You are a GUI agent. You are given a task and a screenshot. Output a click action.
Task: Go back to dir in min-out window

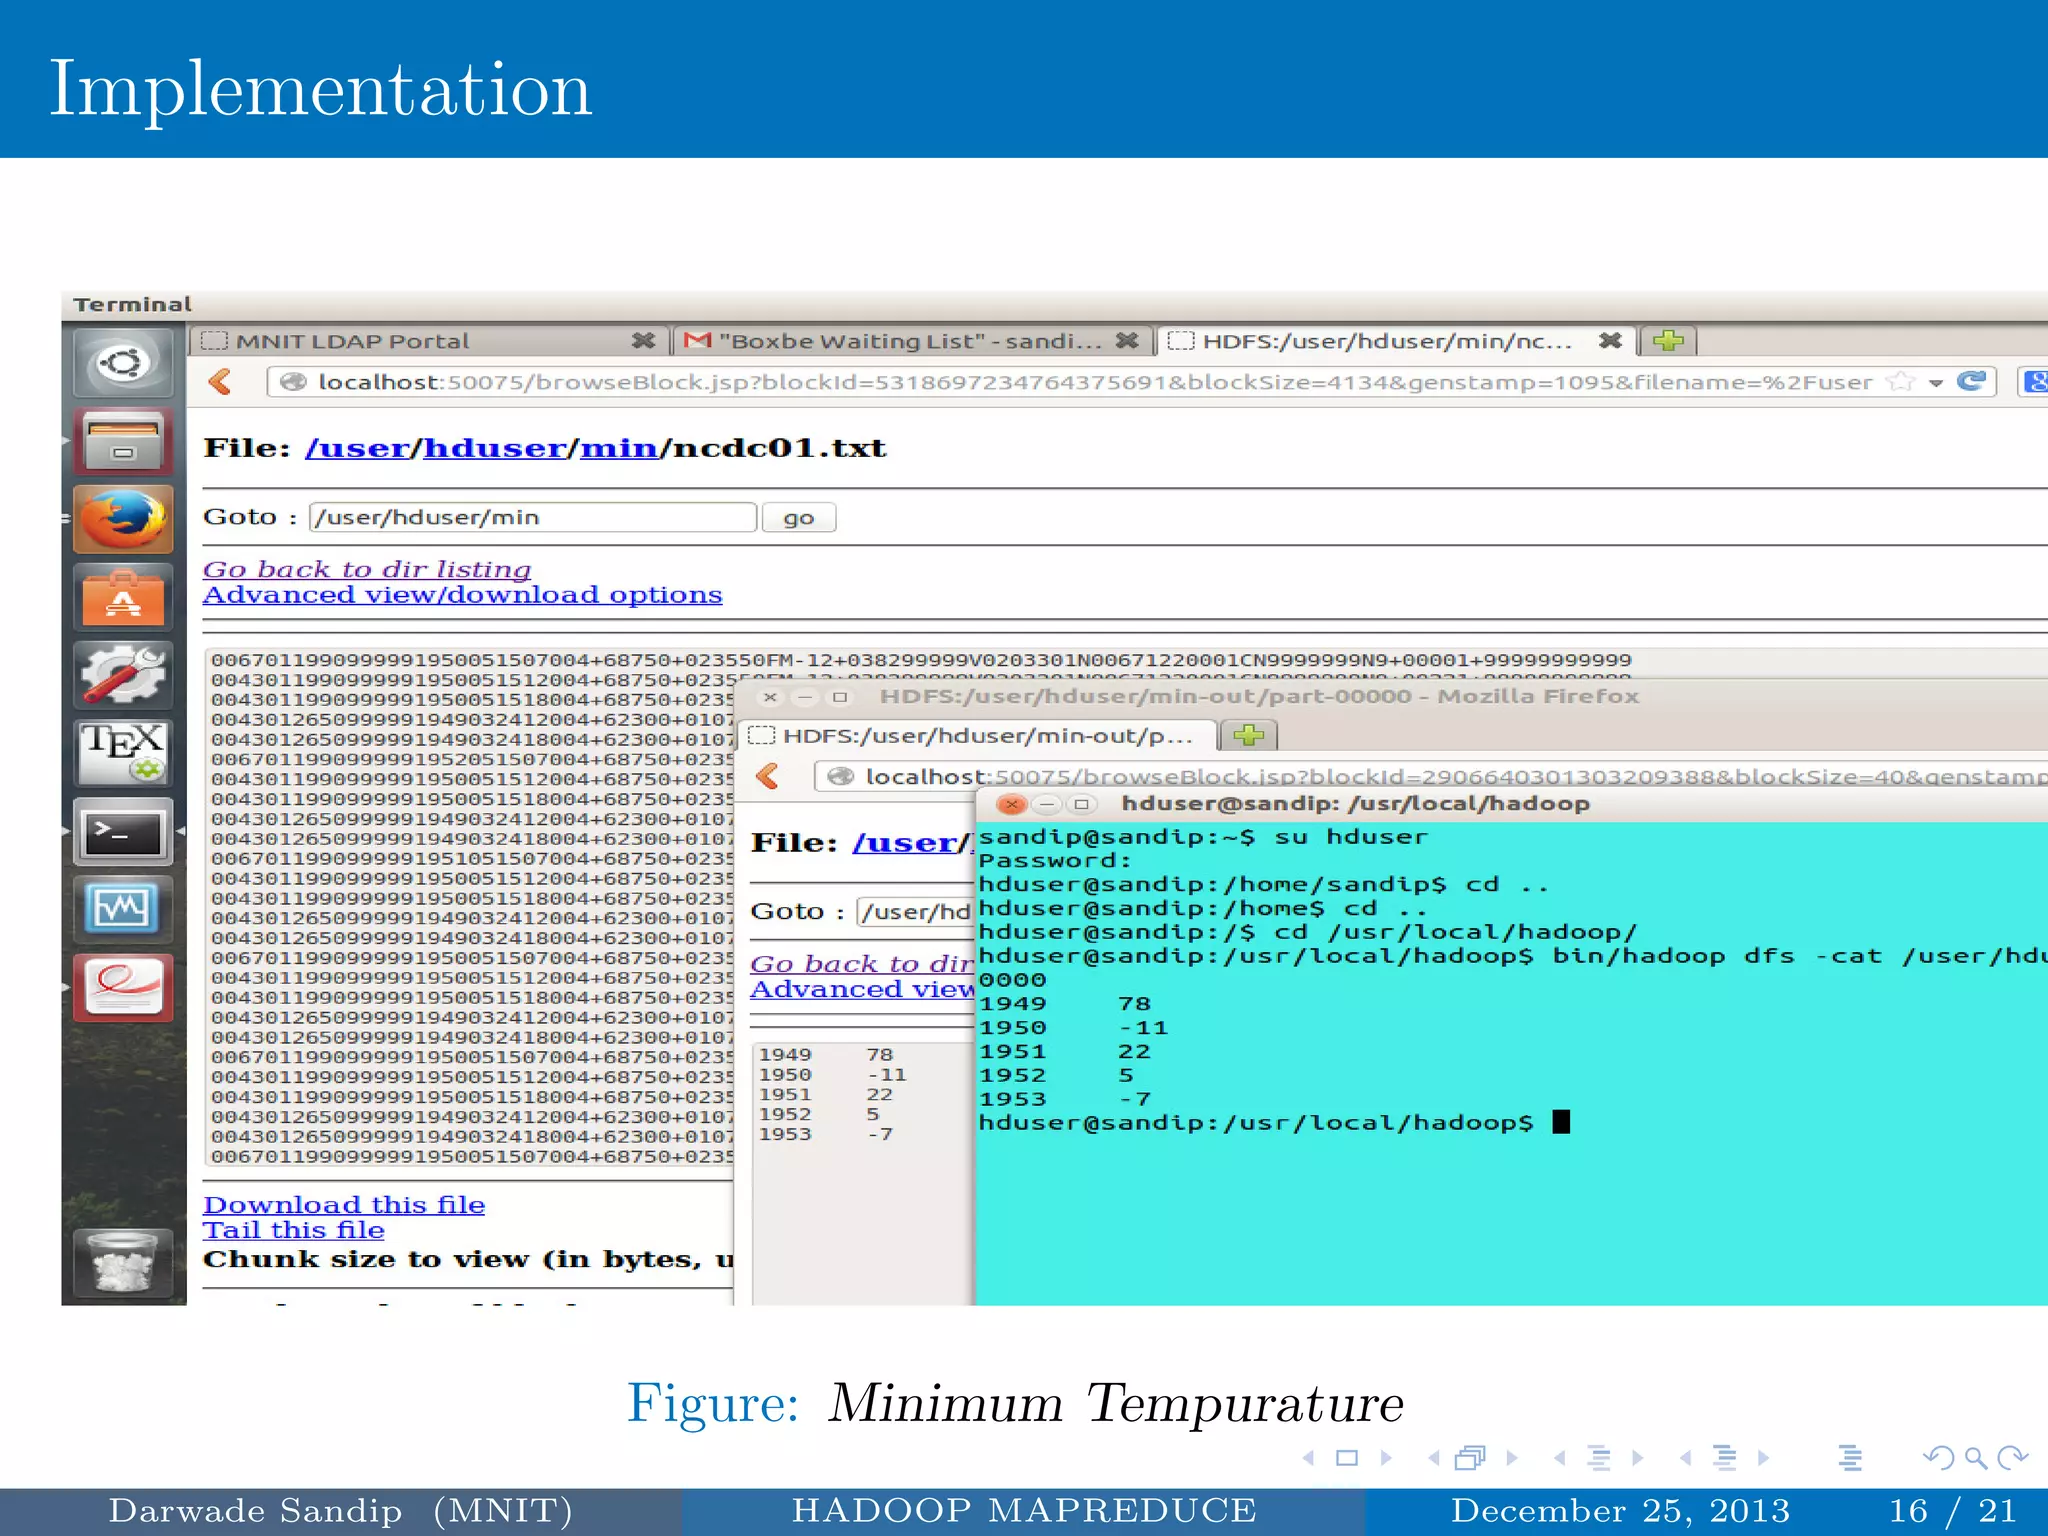(863, 964)
